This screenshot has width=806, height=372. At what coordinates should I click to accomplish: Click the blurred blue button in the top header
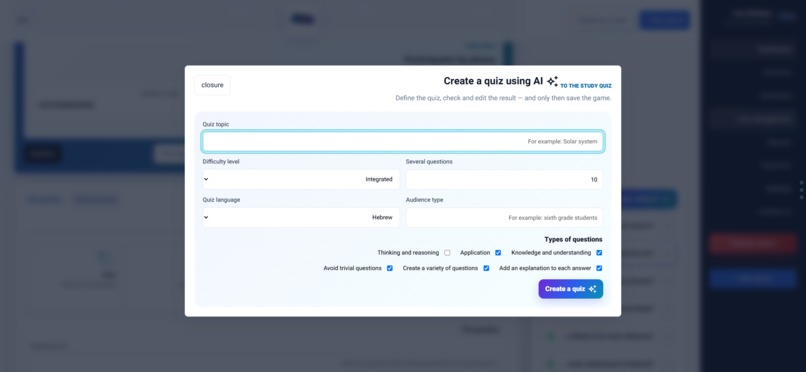(x=664, y=21)
